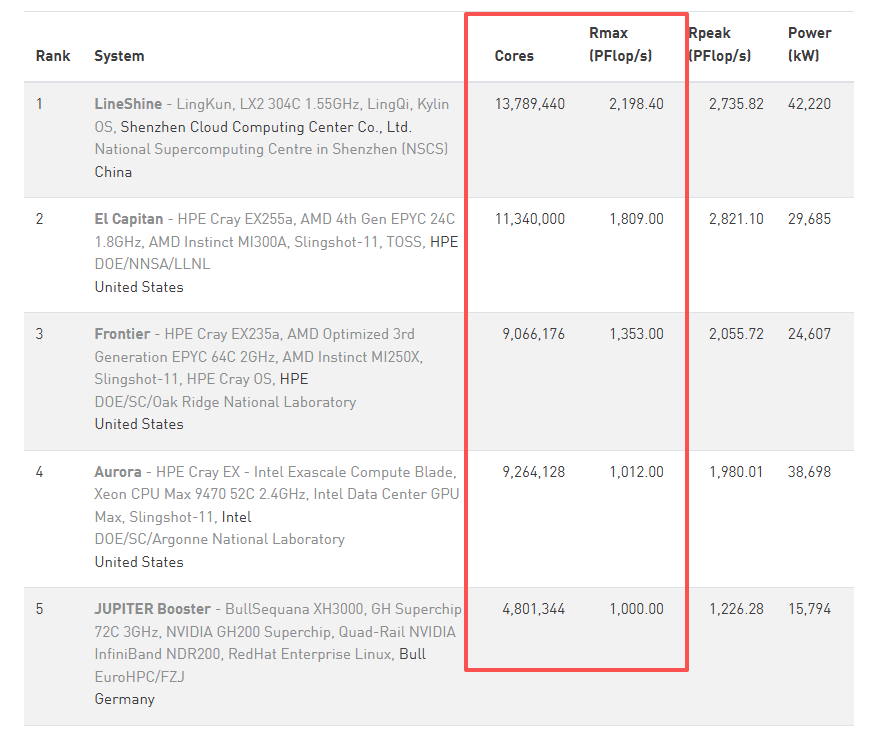884x734 pixels.
Task: Click the 24,607 power value for Frontier
Action: [809, 334]
